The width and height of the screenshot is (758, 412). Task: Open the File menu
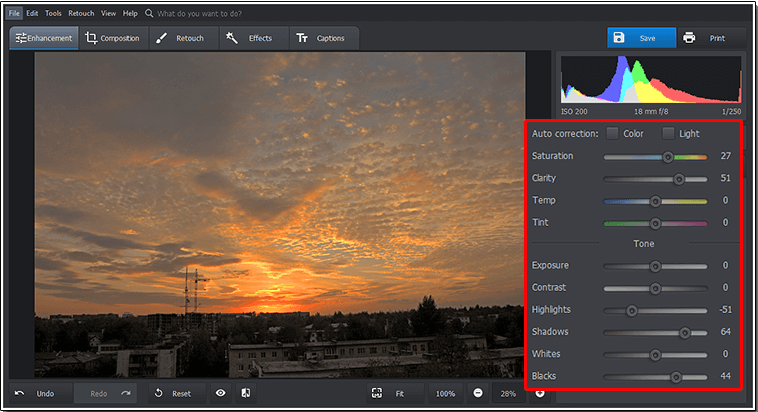point(14,13)
